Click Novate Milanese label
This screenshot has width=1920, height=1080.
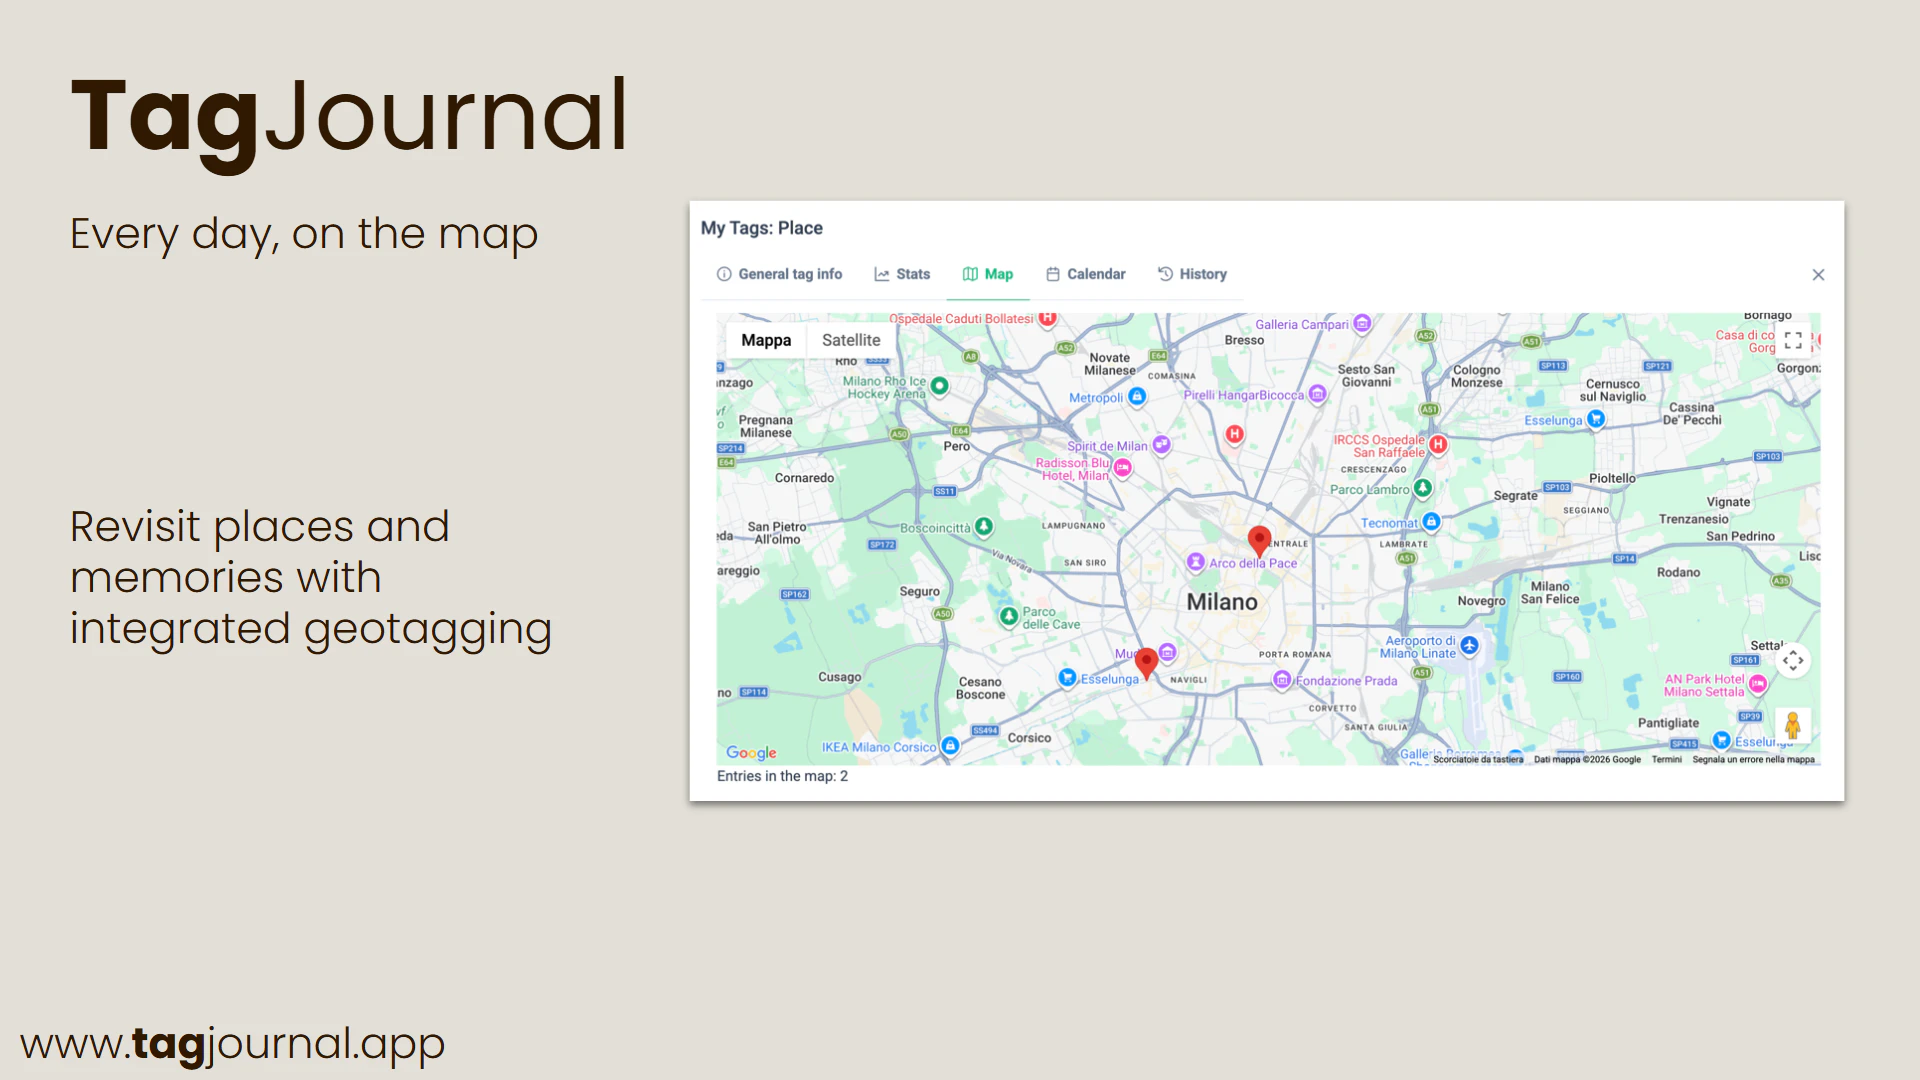1110,364
